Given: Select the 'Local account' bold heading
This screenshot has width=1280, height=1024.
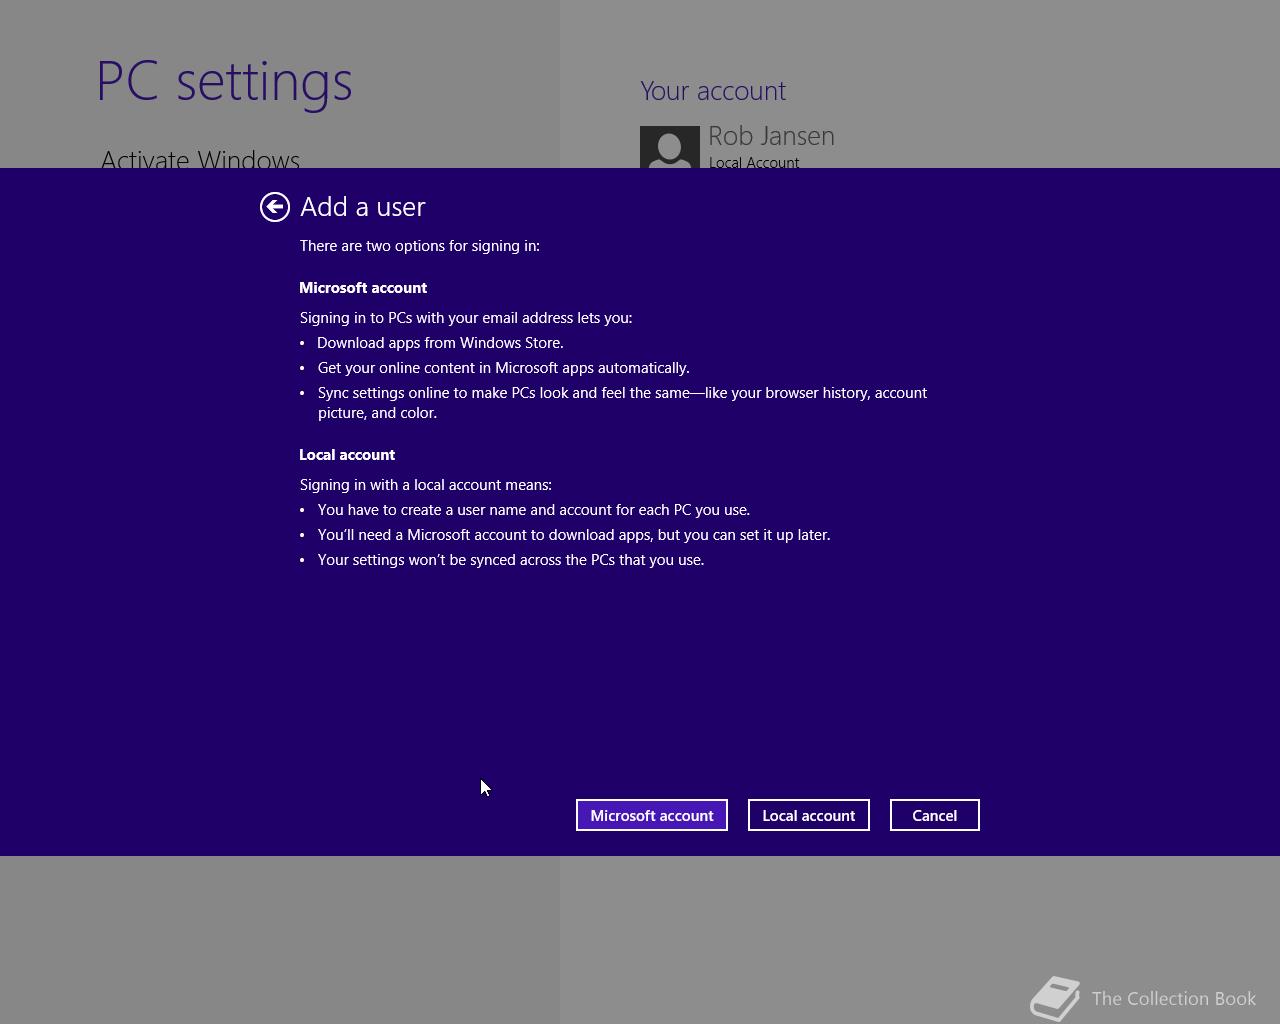Looking at the screenshot, I should tap(347, 455).
